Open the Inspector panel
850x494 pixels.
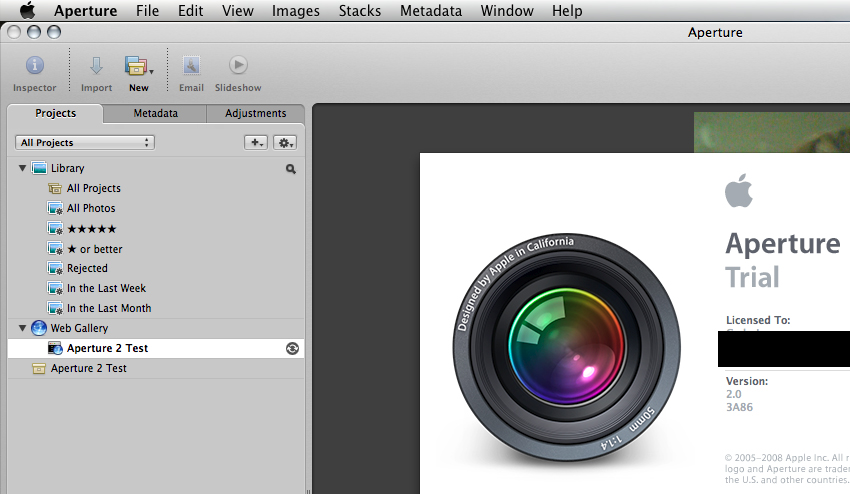(35, 74)
